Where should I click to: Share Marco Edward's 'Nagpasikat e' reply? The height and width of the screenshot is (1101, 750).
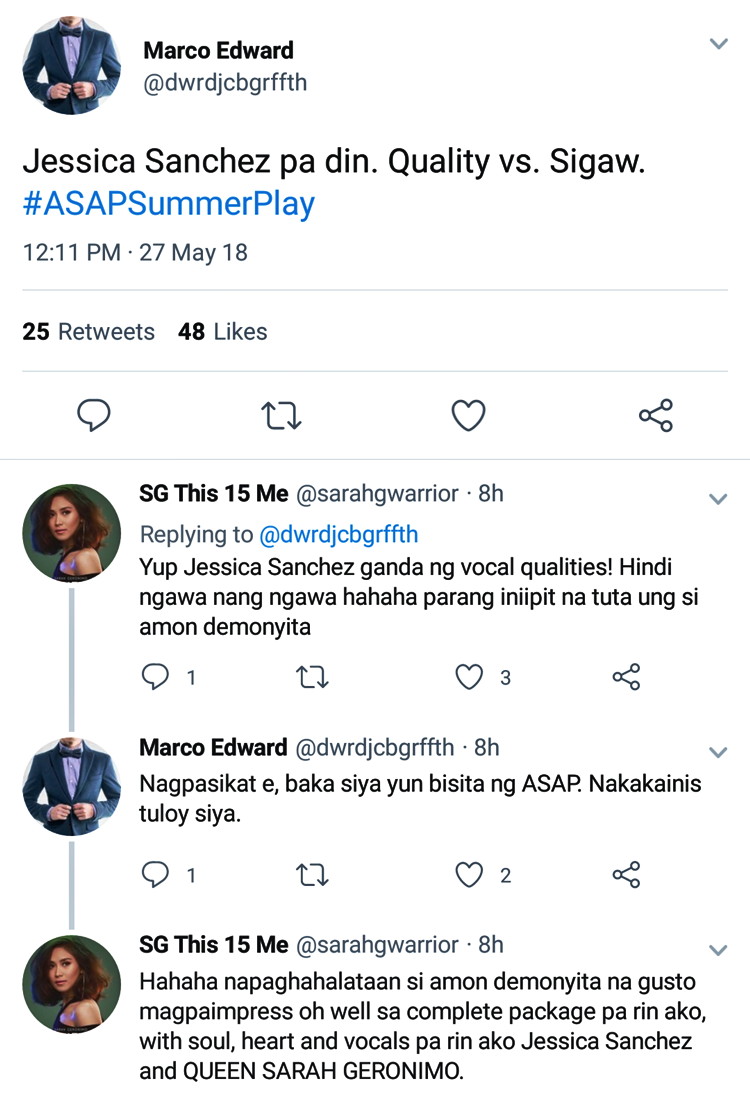click(626, 875)
